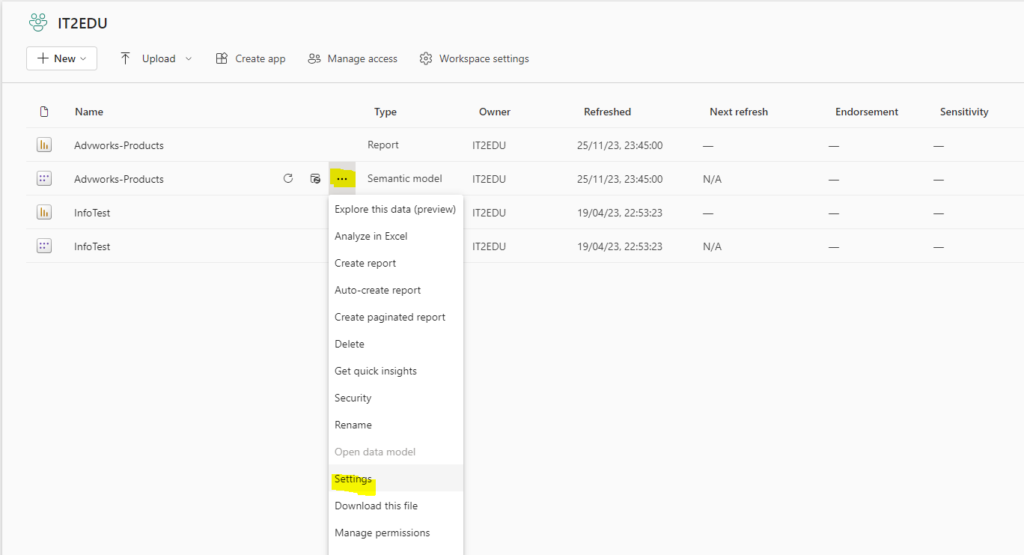Click Create app button
This screenshot has width=1024, height=555.
click(x=250, y=59)
